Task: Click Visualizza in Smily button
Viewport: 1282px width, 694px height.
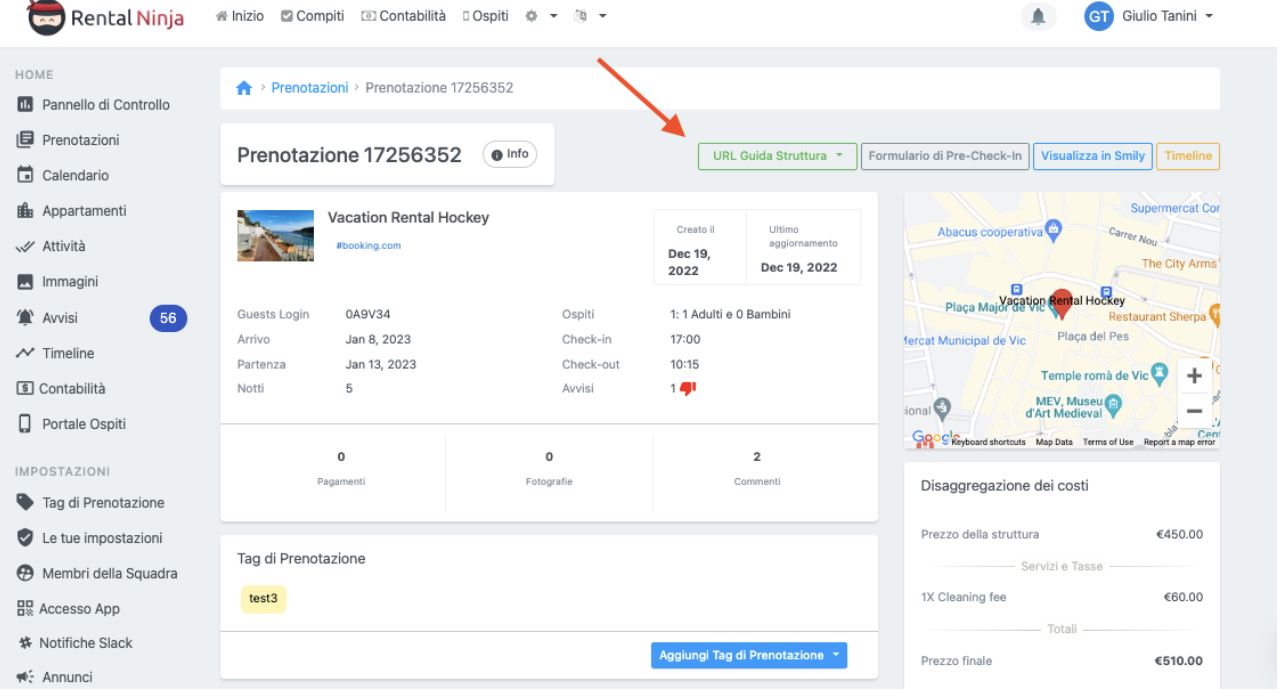Action: (x=1092, y=156)
